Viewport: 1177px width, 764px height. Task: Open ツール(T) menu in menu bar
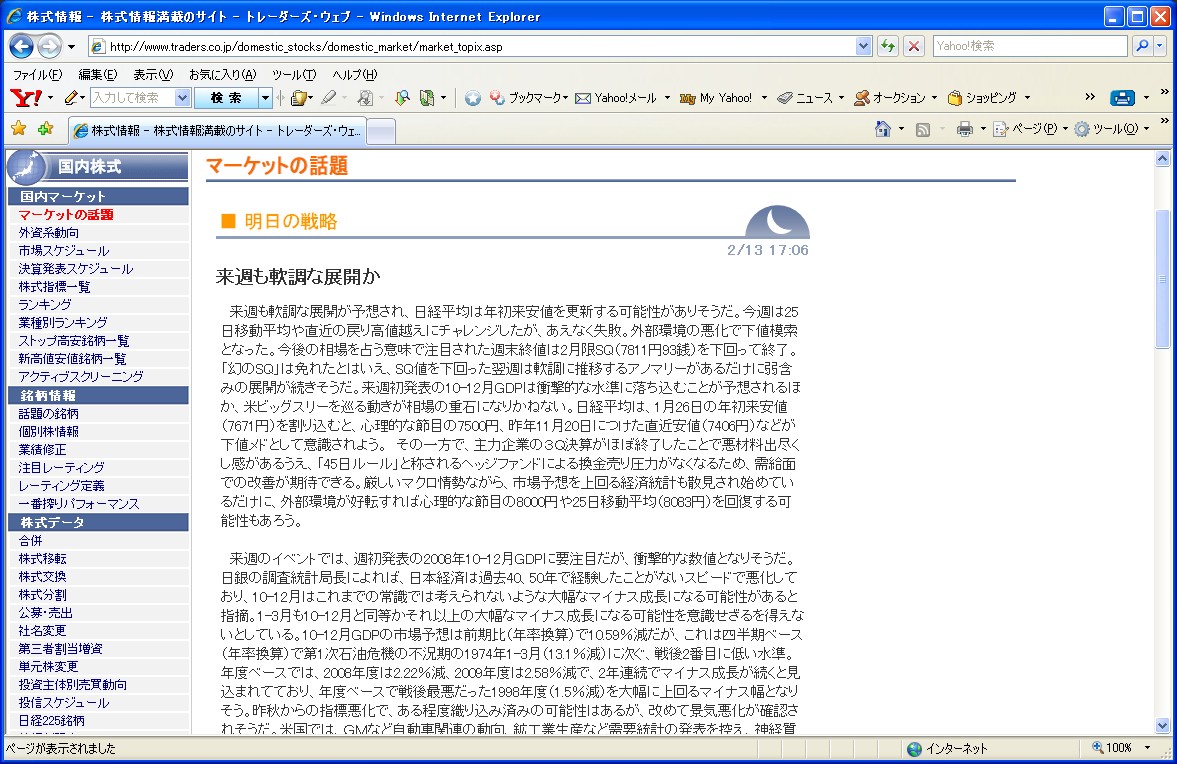pyautogui.click(x=293, y=74)
